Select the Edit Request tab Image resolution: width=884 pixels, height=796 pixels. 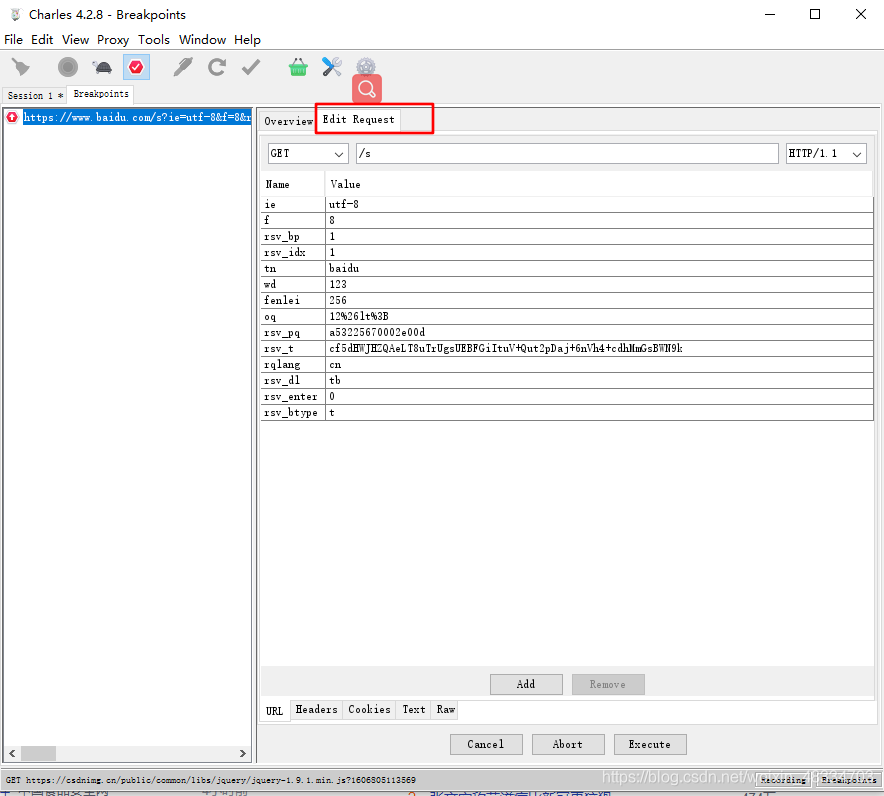coord(359,120)
